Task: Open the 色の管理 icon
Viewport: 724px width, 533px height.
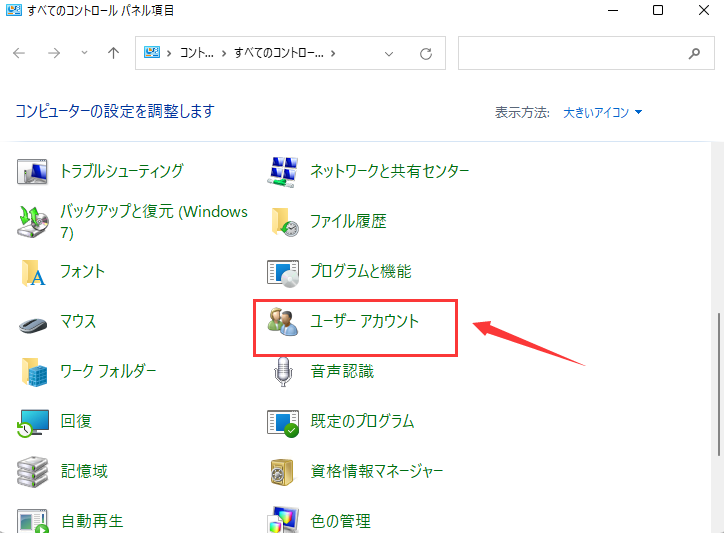Action: (283, 520)
